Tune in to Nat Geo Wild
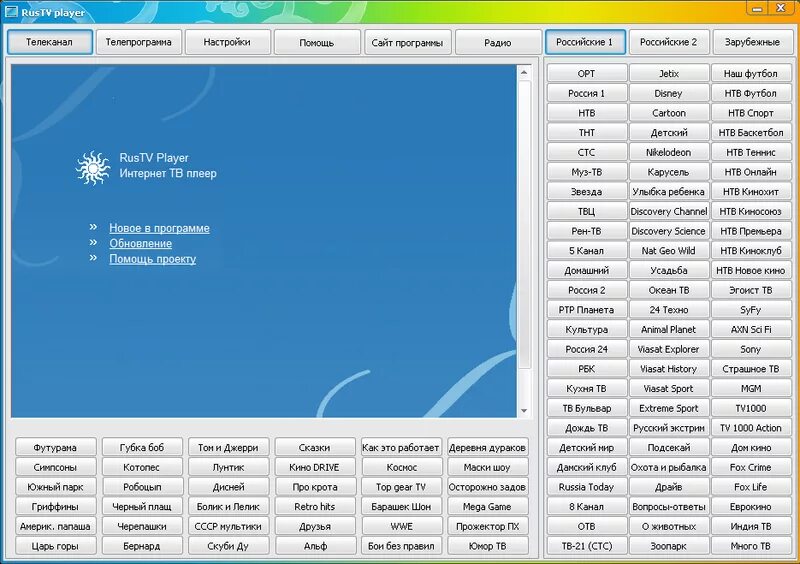Viewport: 800px width, 564px height. (668, 251)
